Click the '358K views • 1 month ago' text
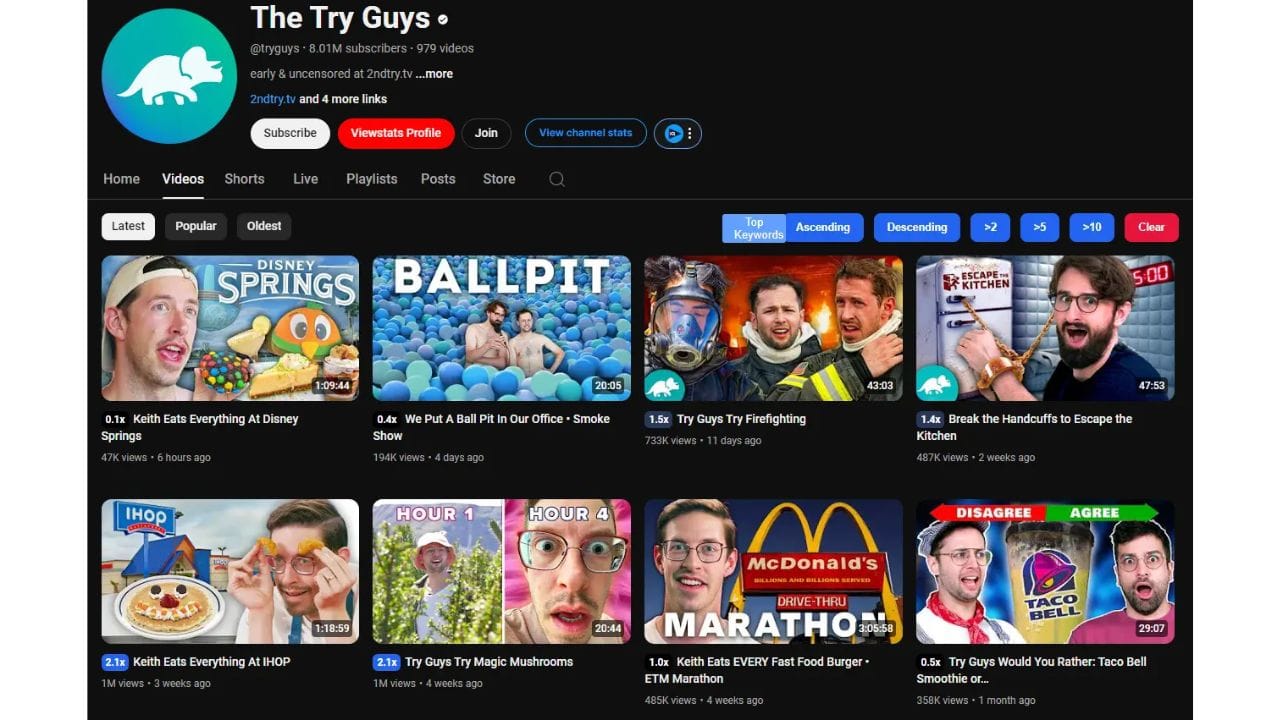The height and width of the screenshot is (720, 1280). point(976,700)
